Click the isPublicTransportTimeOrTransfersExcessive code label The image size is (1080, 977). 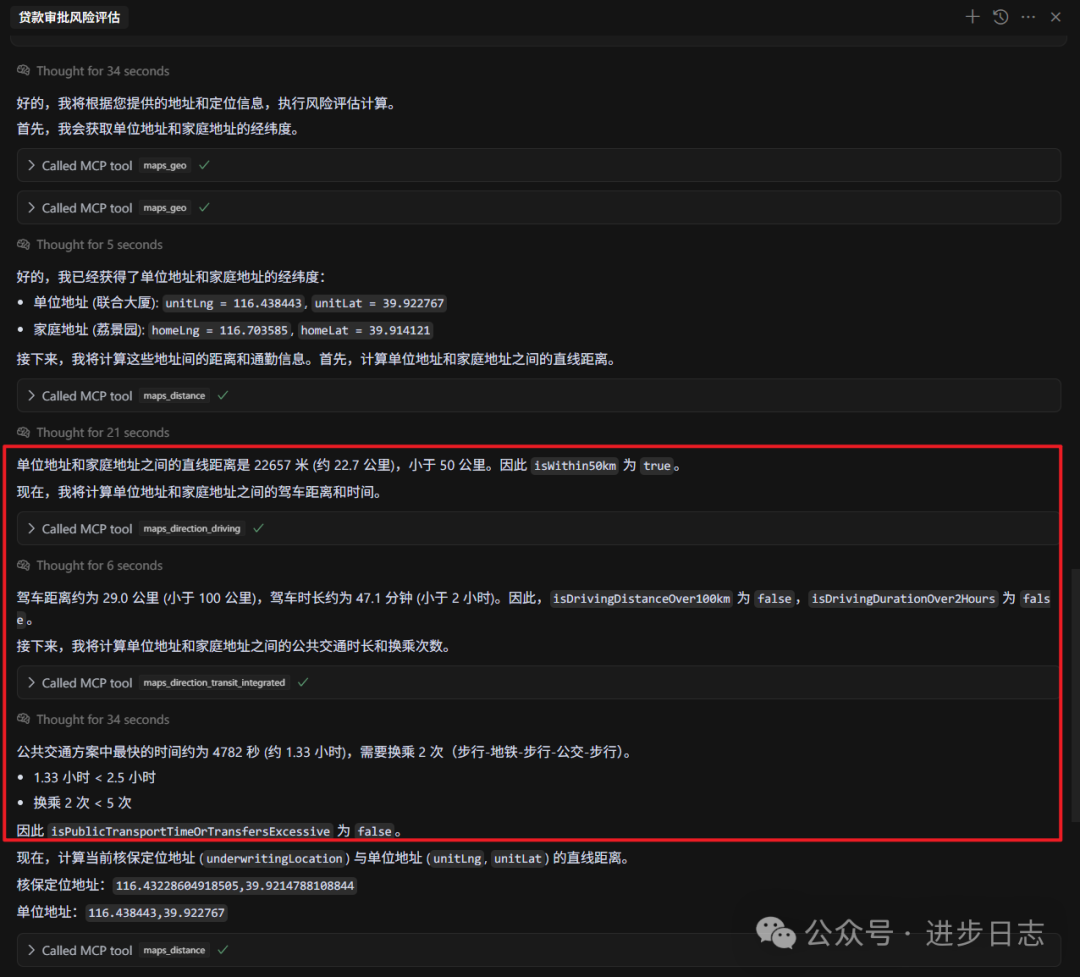tap(191, 832)
